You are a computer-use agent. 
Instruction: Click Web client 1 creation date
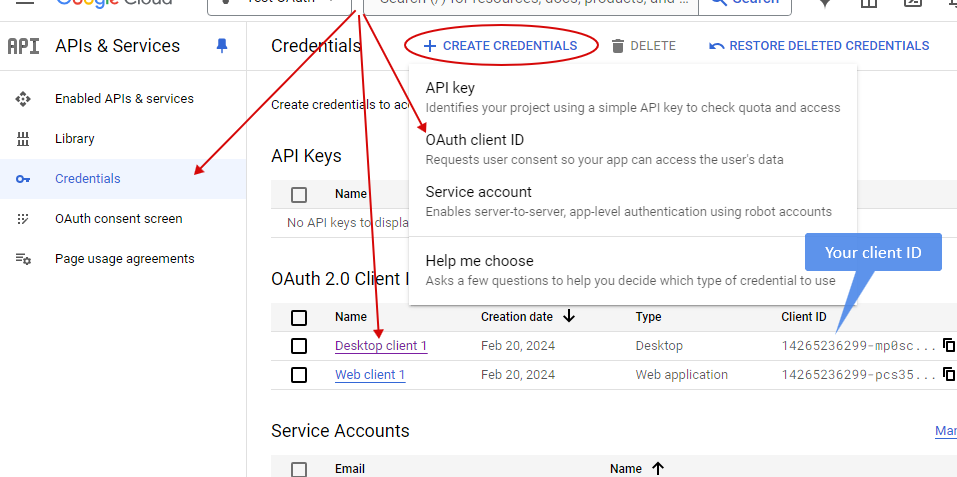518,375
